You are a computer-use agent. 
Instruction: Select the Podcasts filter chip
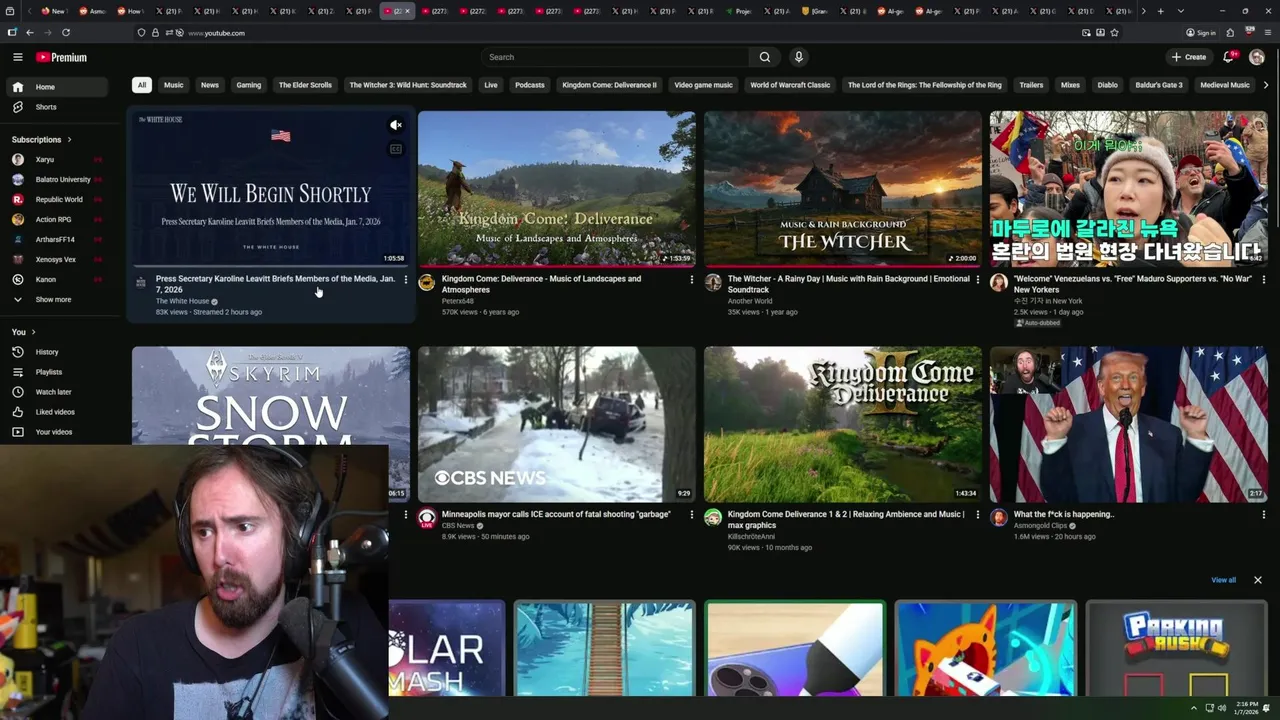point(530,85)
